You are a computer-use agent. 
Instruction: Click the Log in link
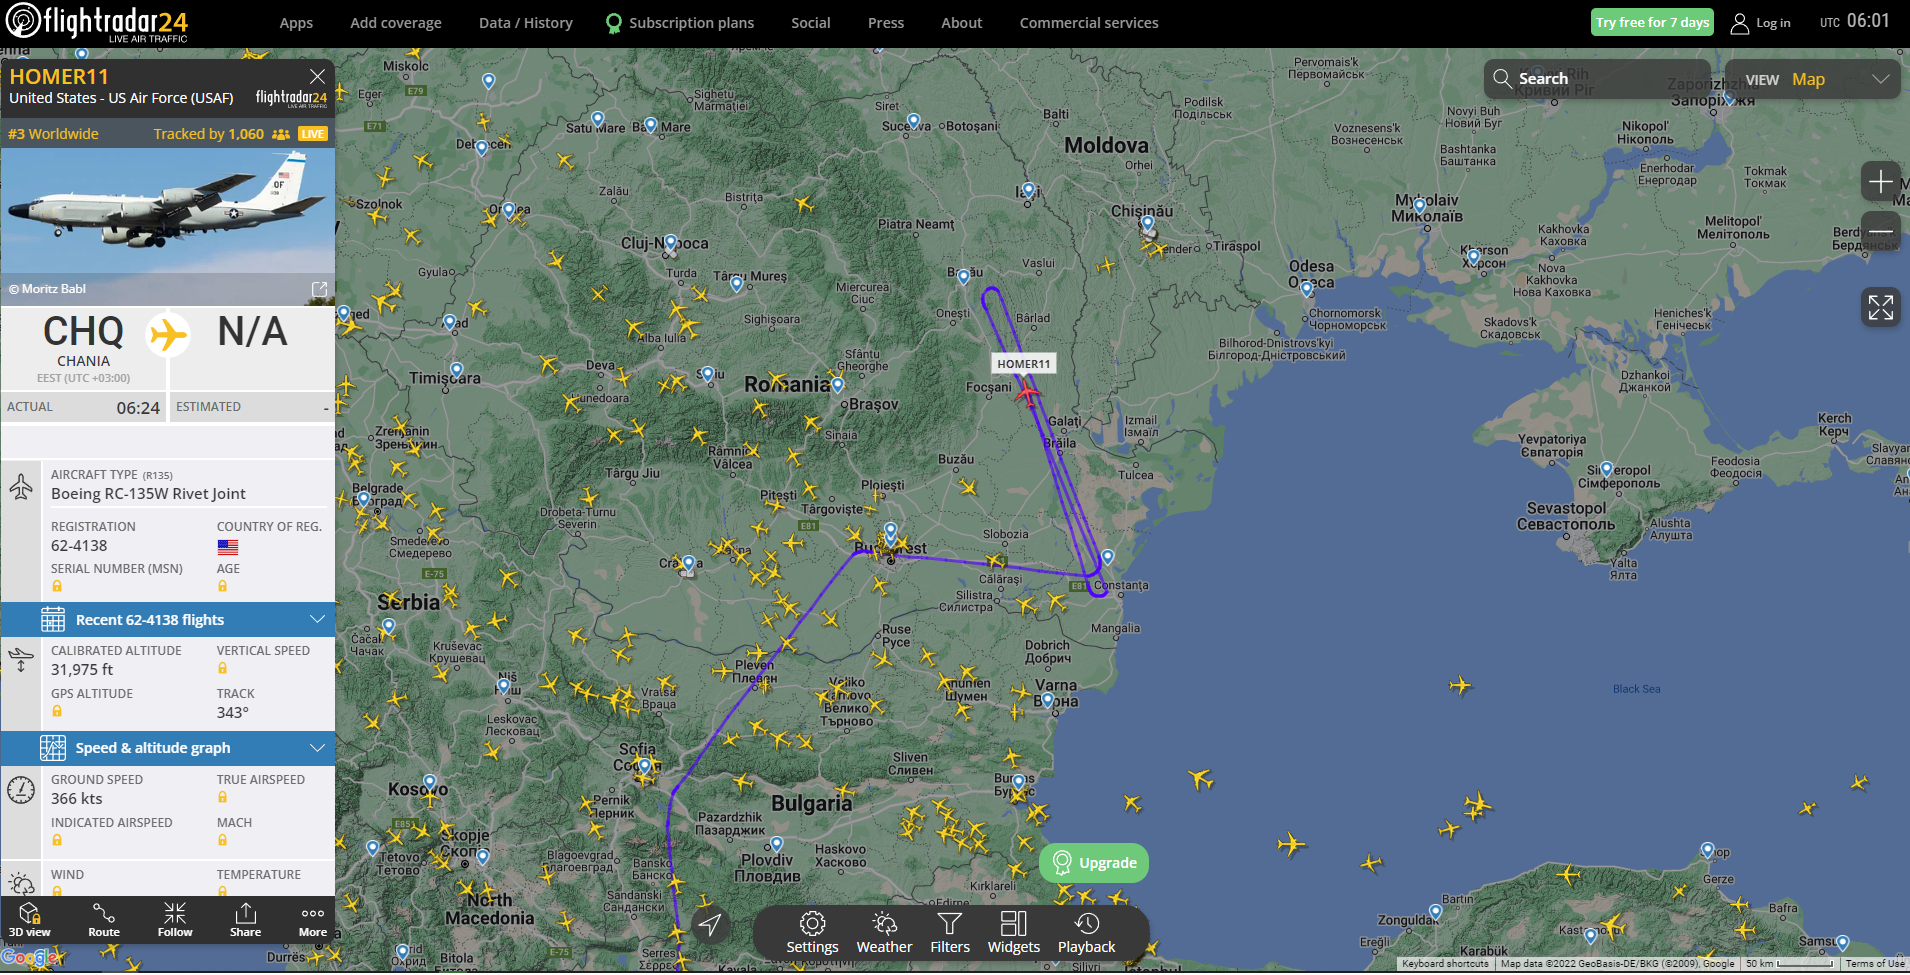pos(1773,23)
